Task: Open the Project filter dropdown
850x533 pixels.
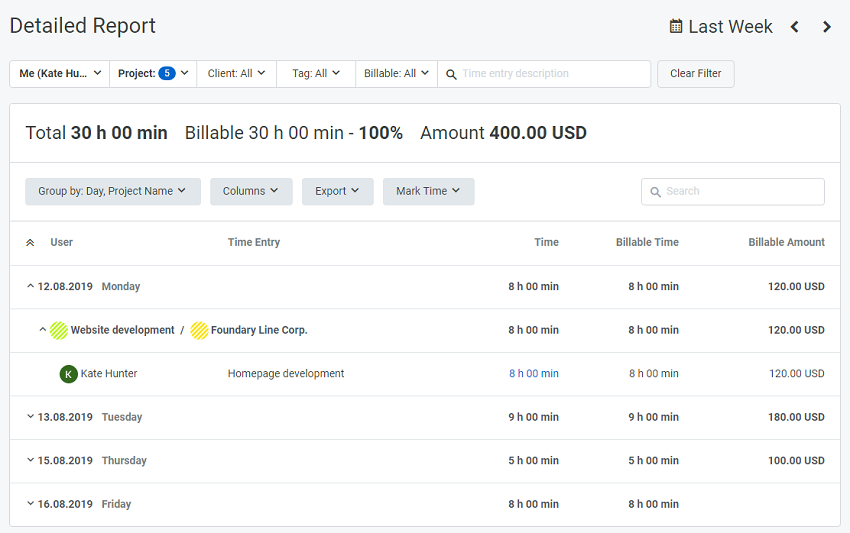Action: click(x=153, y=74)
